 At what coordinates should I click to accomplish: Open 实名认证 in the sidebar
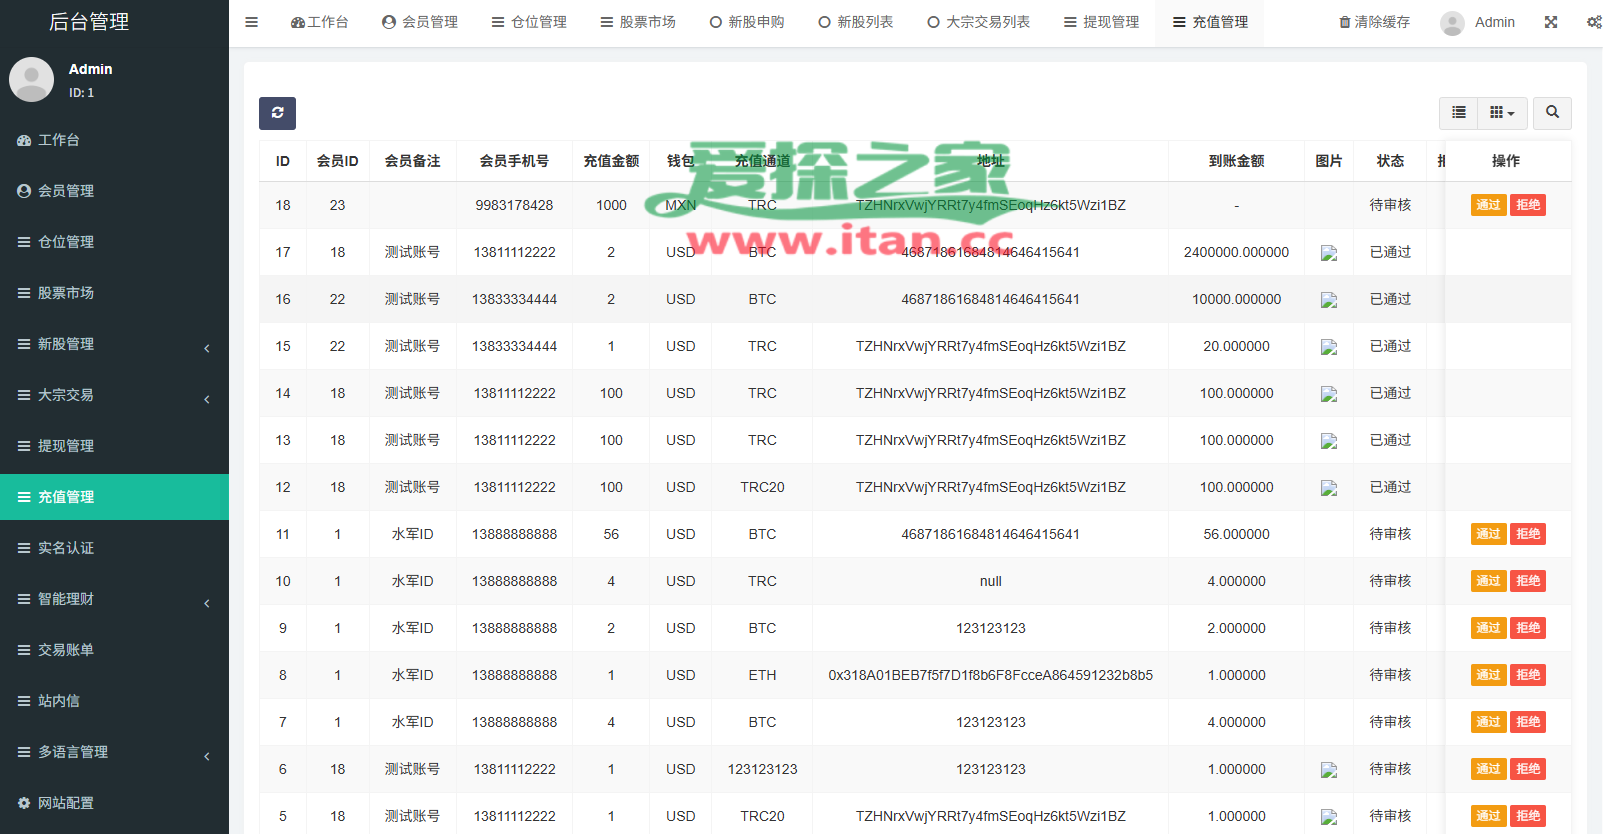[x=66, y=548]
